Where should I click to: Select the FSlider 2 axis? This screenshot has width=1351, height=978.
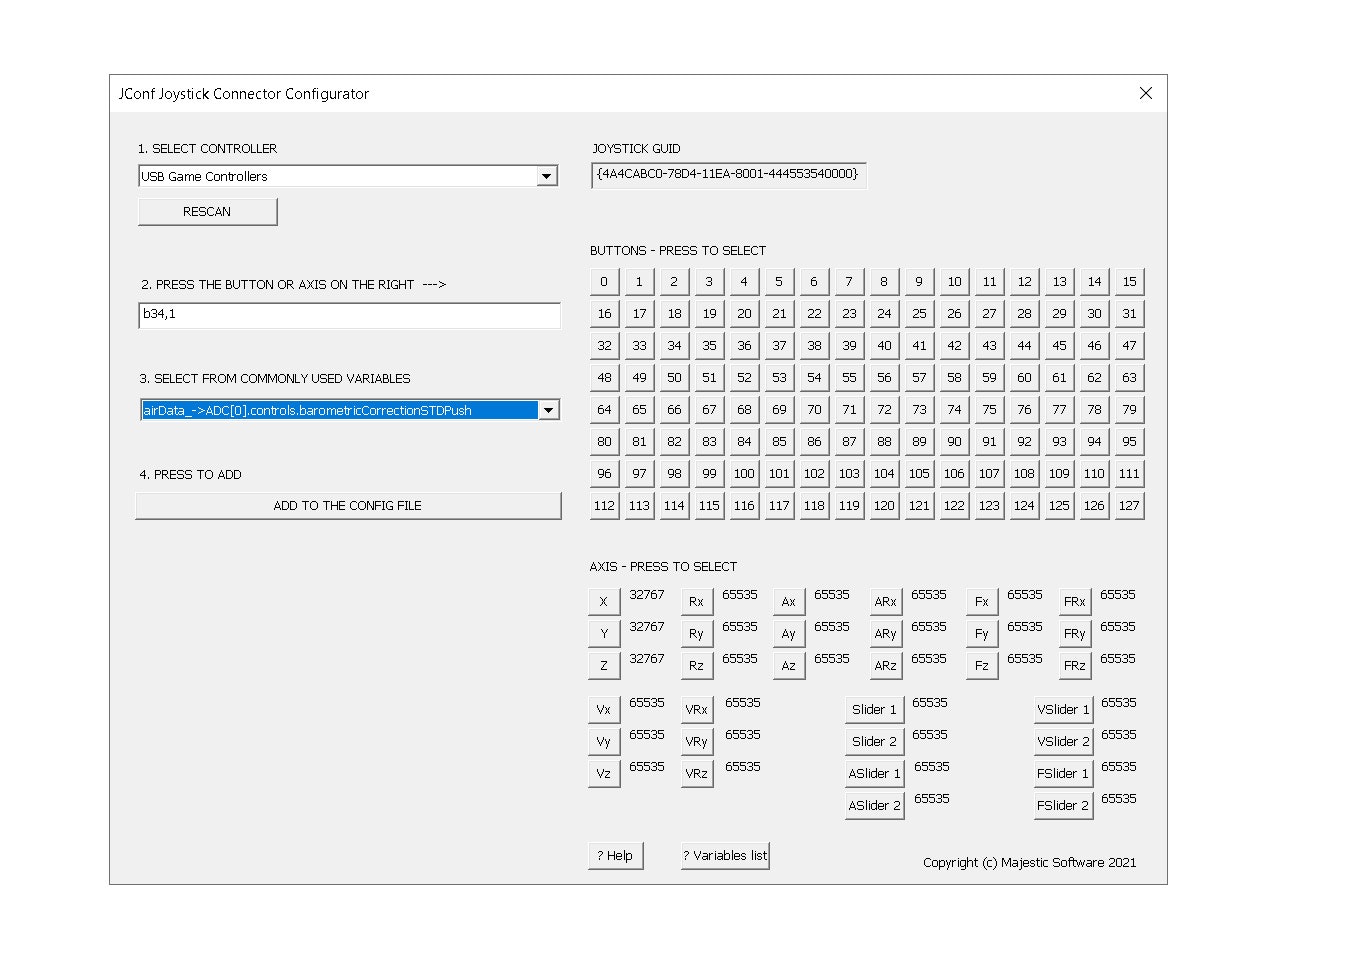1062,806
